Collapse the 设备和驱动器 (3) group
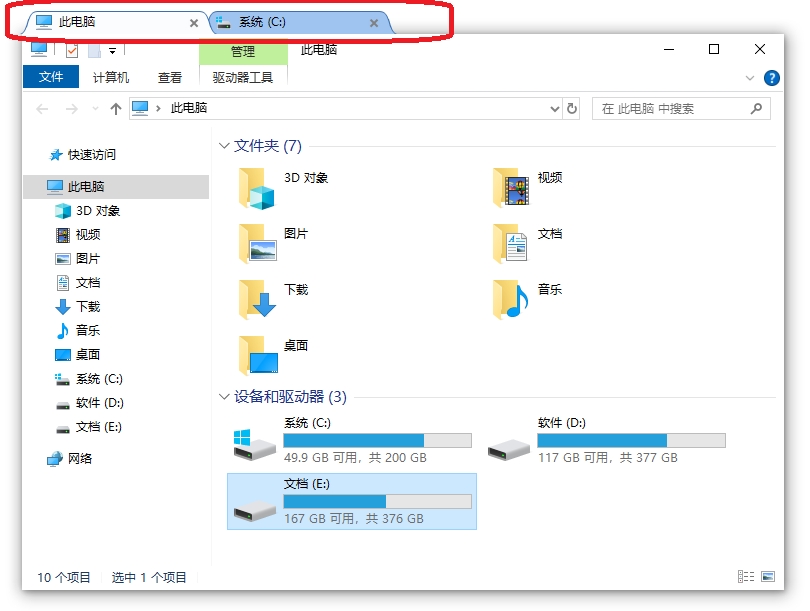Image resolution: width=810 pixels, height=611 pixels. pyautogui.click(x=224, y=397)
